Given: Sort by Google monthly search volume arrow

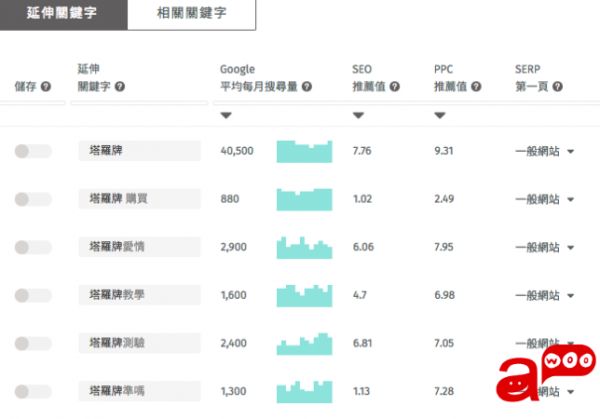Looking at the screenshot, I should pos(226,115).
